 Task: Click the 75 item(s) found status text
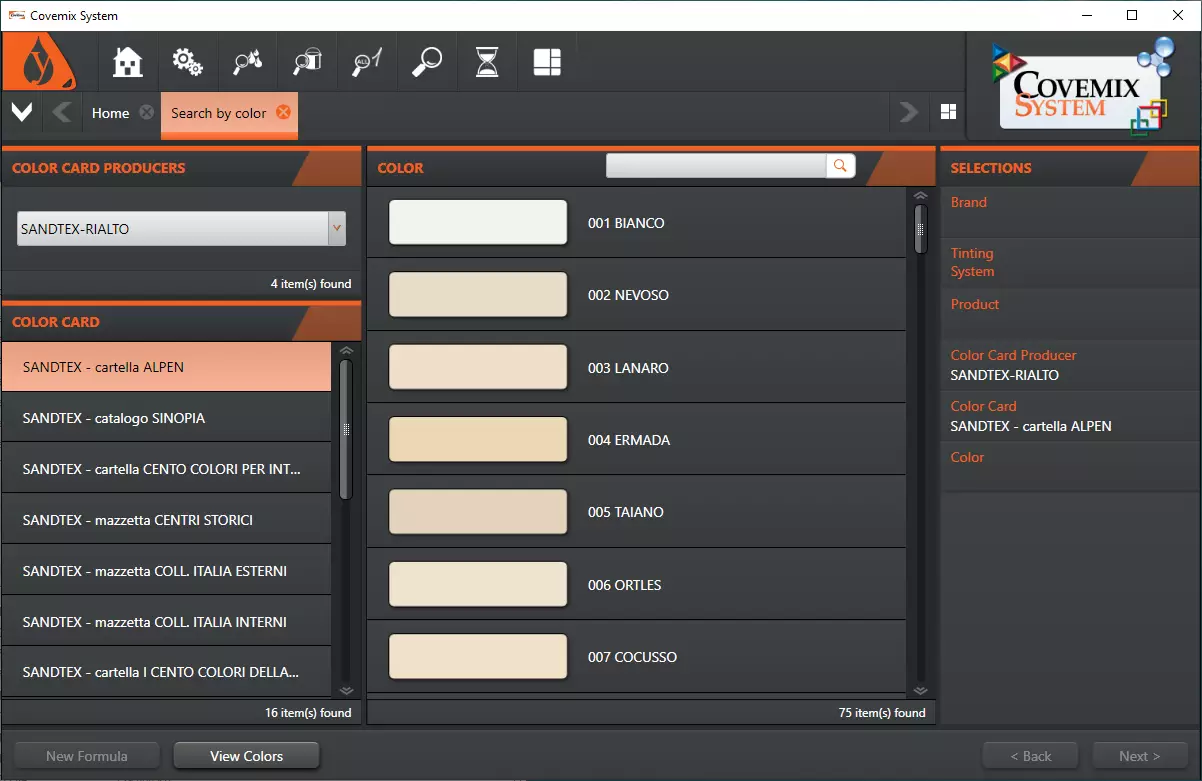882,713
